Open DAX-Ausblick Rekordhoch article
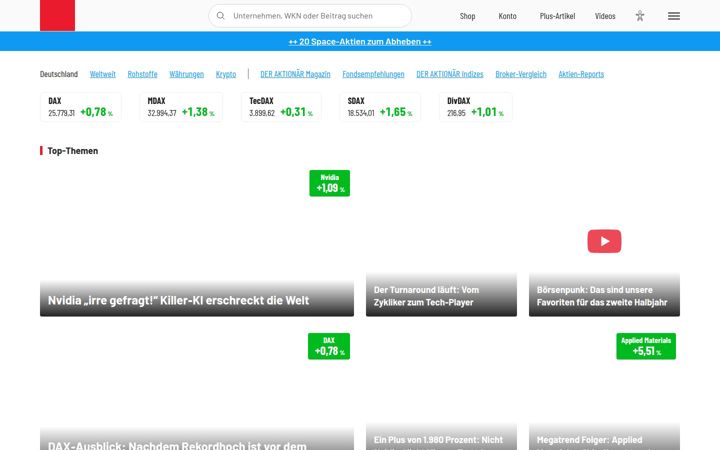 pyautogui.click(x=177, y=445)
